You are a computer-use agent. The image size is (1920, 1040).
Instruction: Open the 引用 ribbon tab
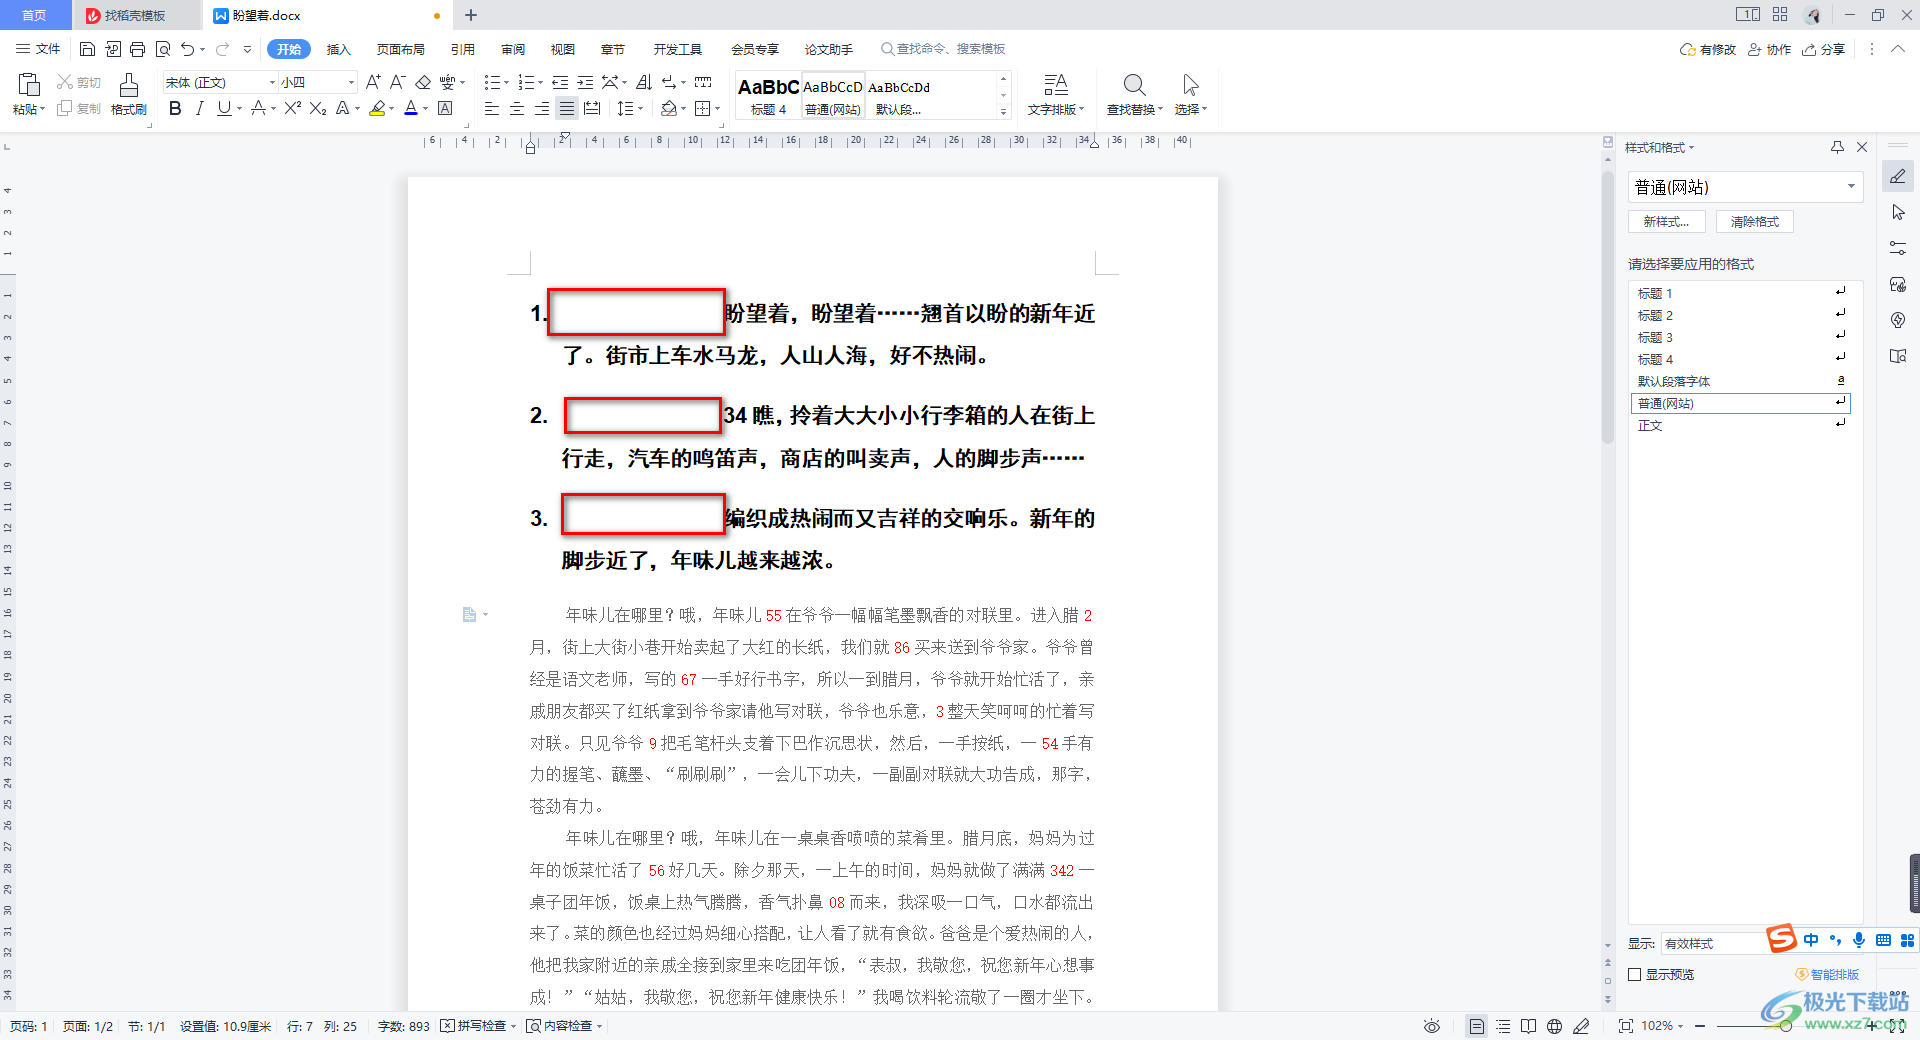tap(462, 49)
